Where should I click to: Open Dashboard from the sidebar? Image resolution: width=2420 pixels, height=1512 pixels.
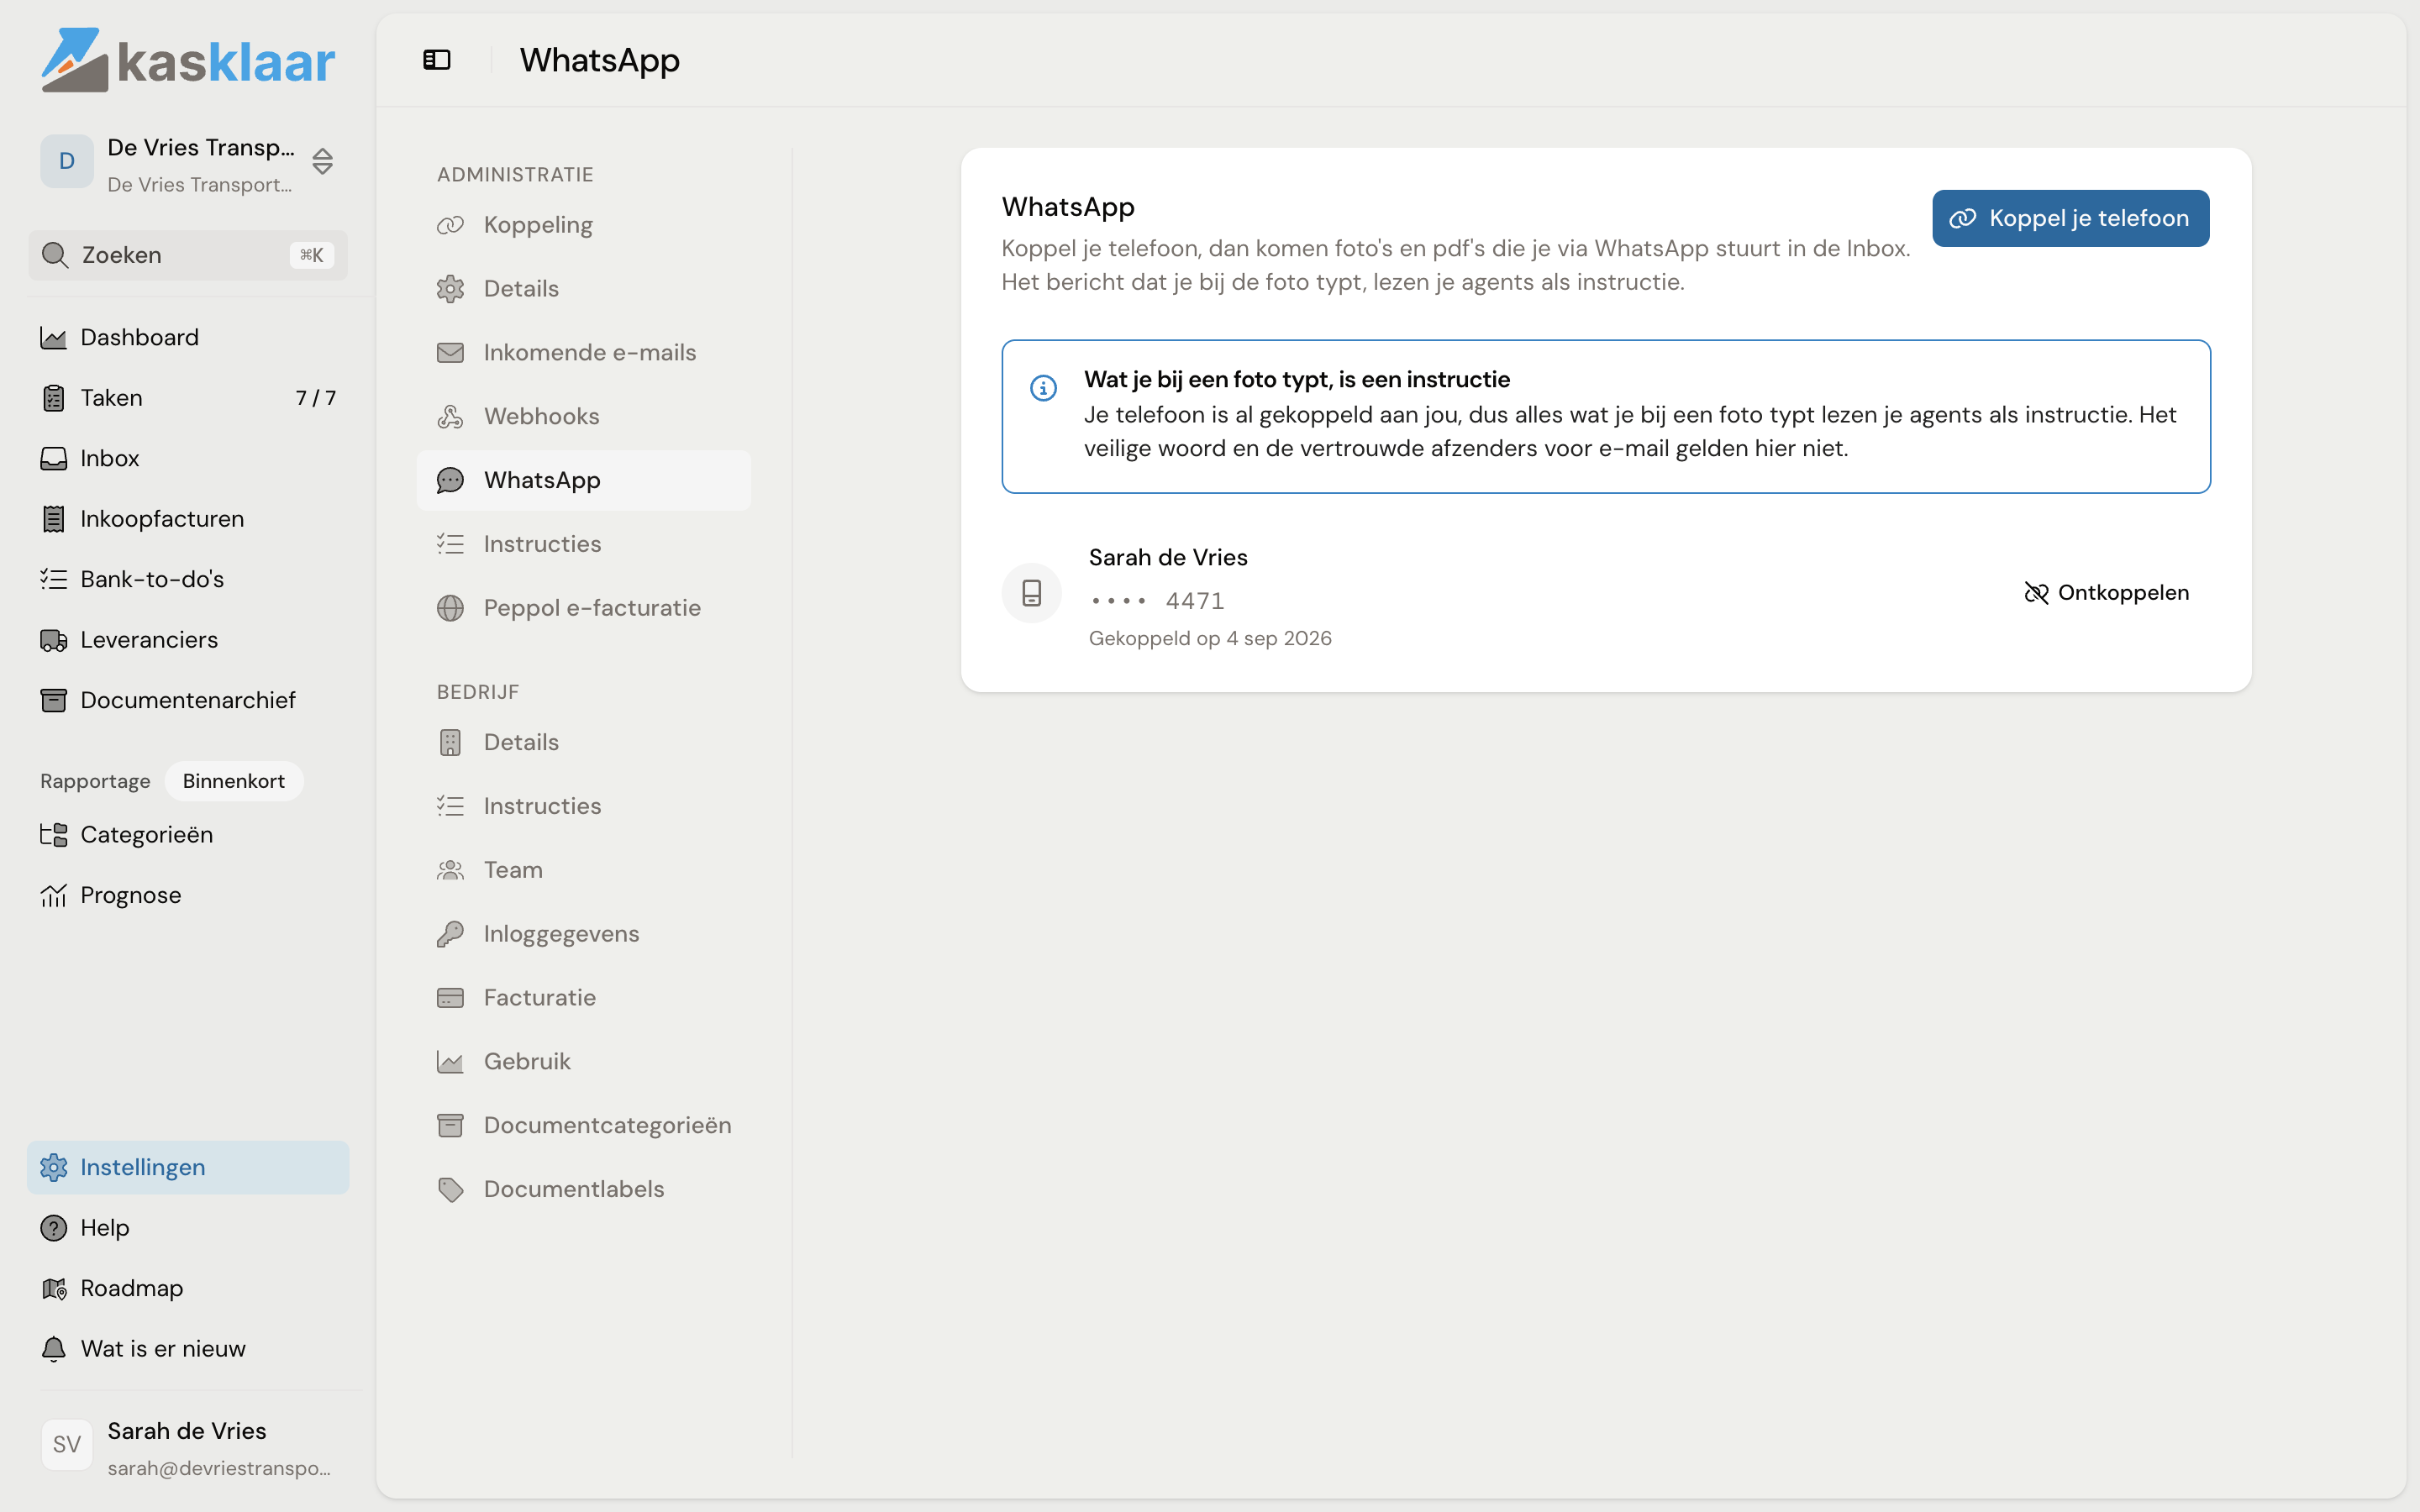click(188, 338)
